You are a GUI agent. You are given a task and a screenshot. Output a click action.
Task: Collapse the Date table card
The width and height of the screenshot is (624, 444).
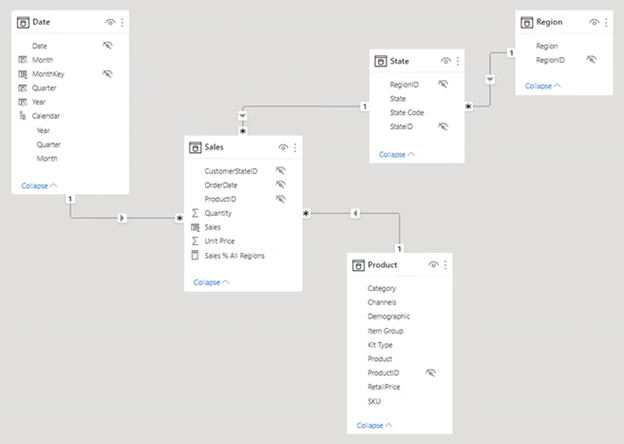tap(39, 185)
